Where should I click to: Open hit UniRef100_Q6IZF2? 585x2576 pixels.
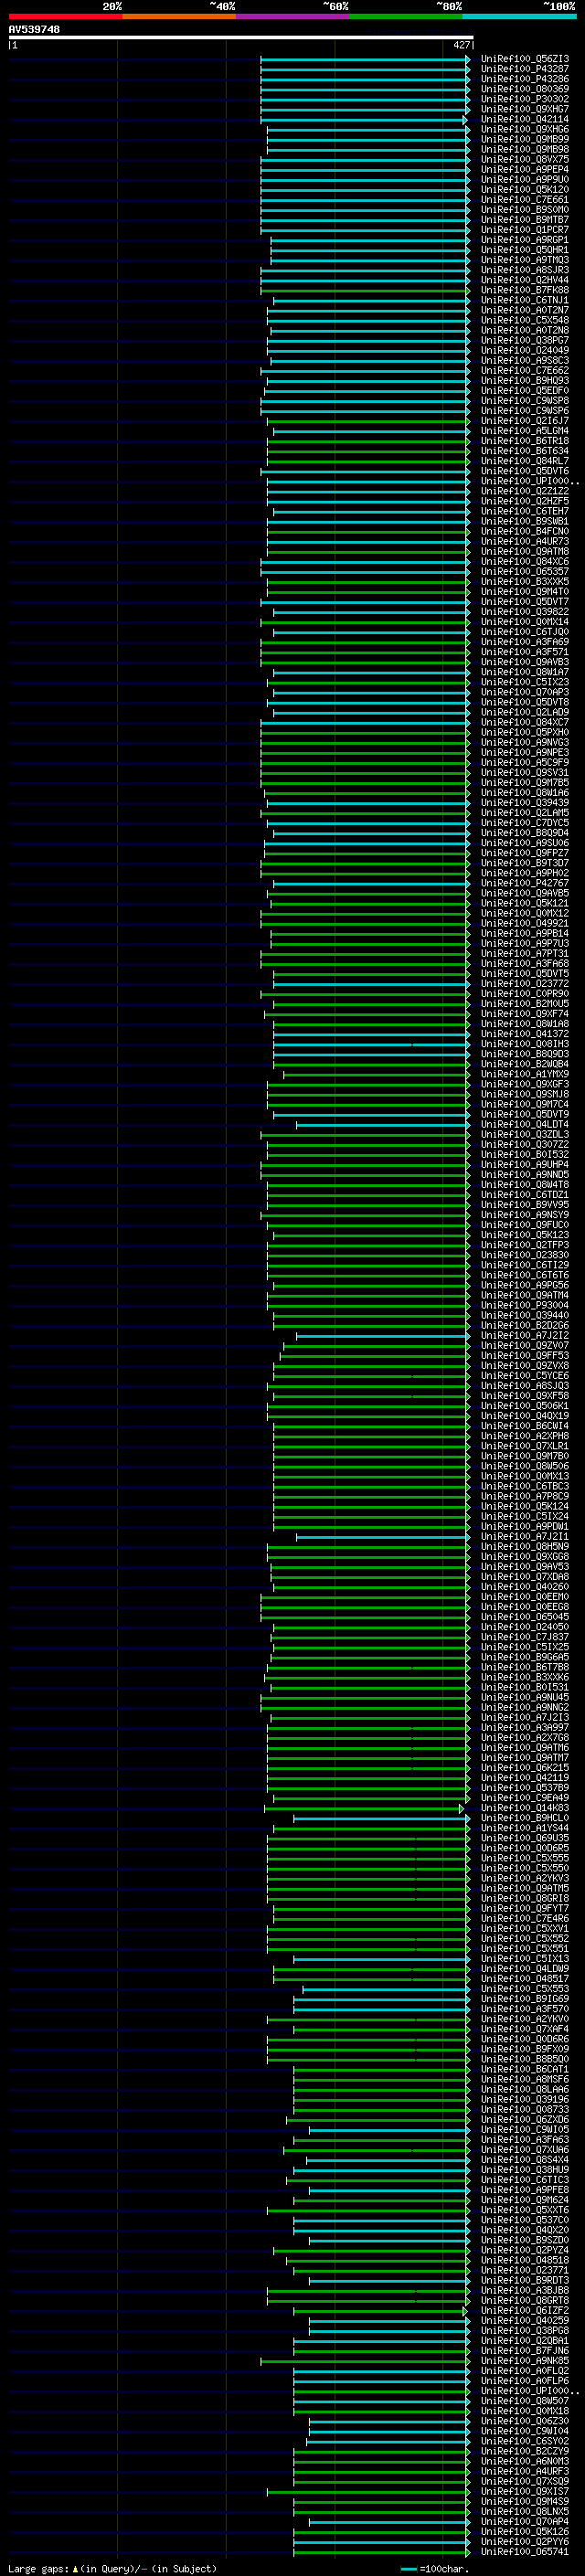pyautogui.click(x=524, y=2310)
